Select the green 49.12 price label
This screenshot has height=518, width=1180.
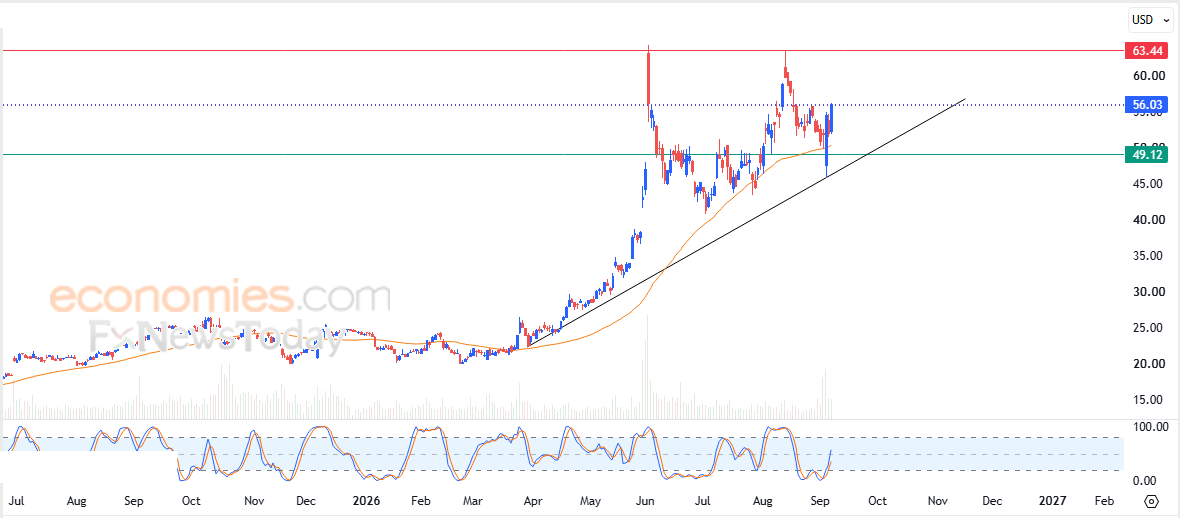[x=1147, y=154]
